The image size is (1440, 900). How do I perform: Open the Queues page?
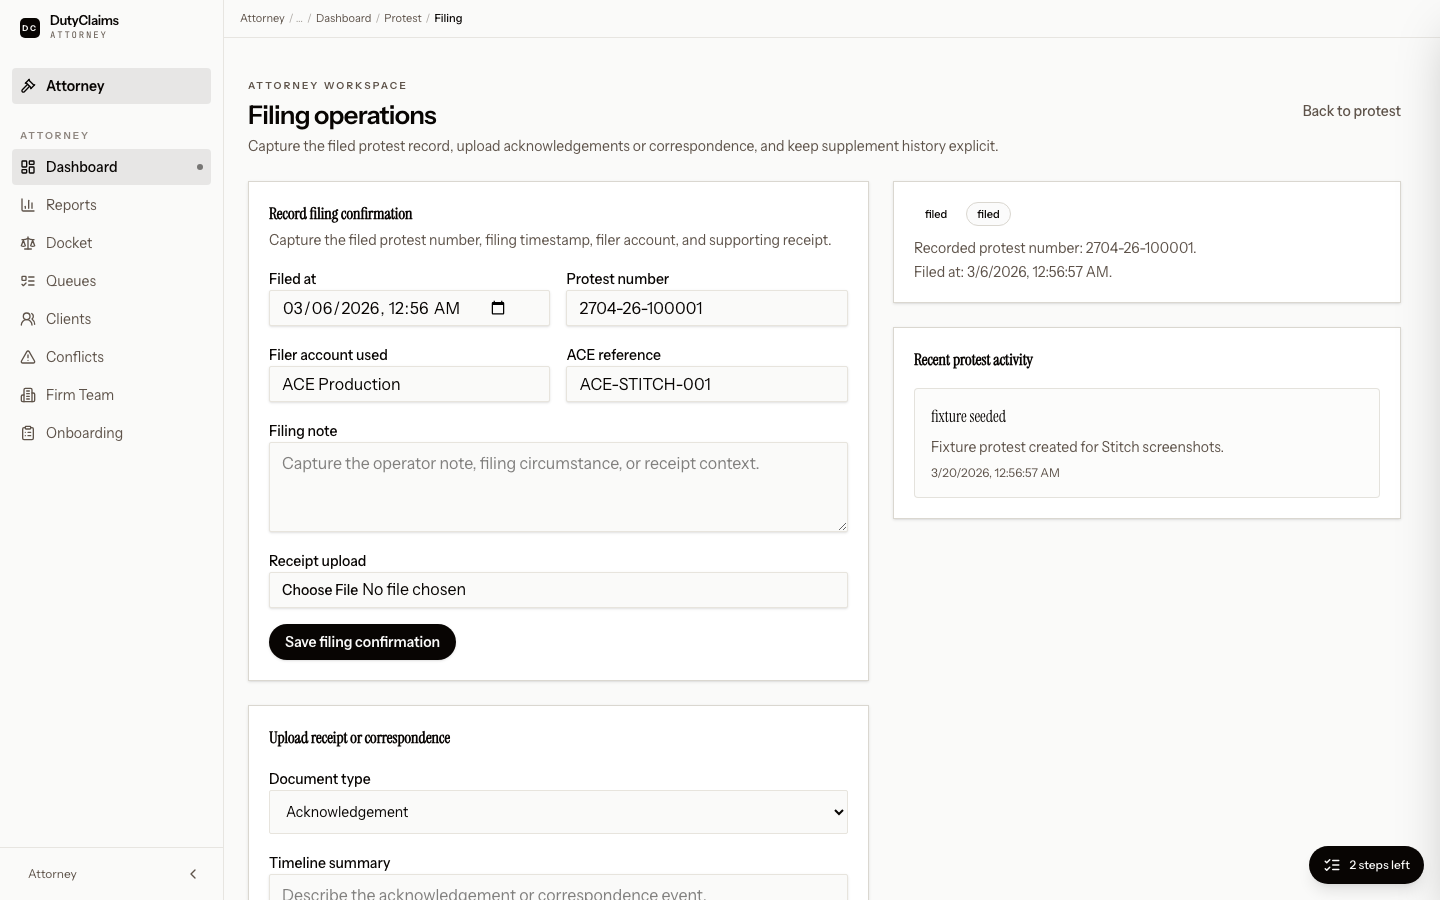tap(111, 281)
